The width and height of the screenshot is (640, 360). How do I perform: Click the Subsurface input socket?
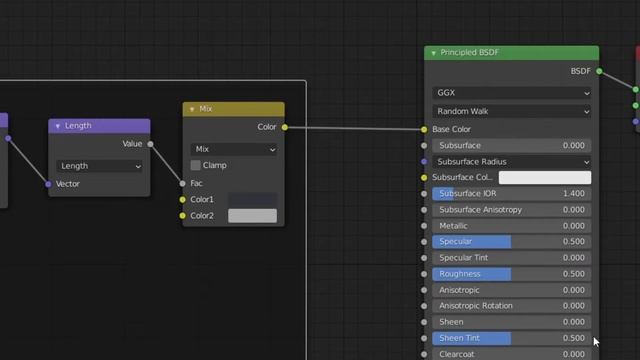point(424,146)
